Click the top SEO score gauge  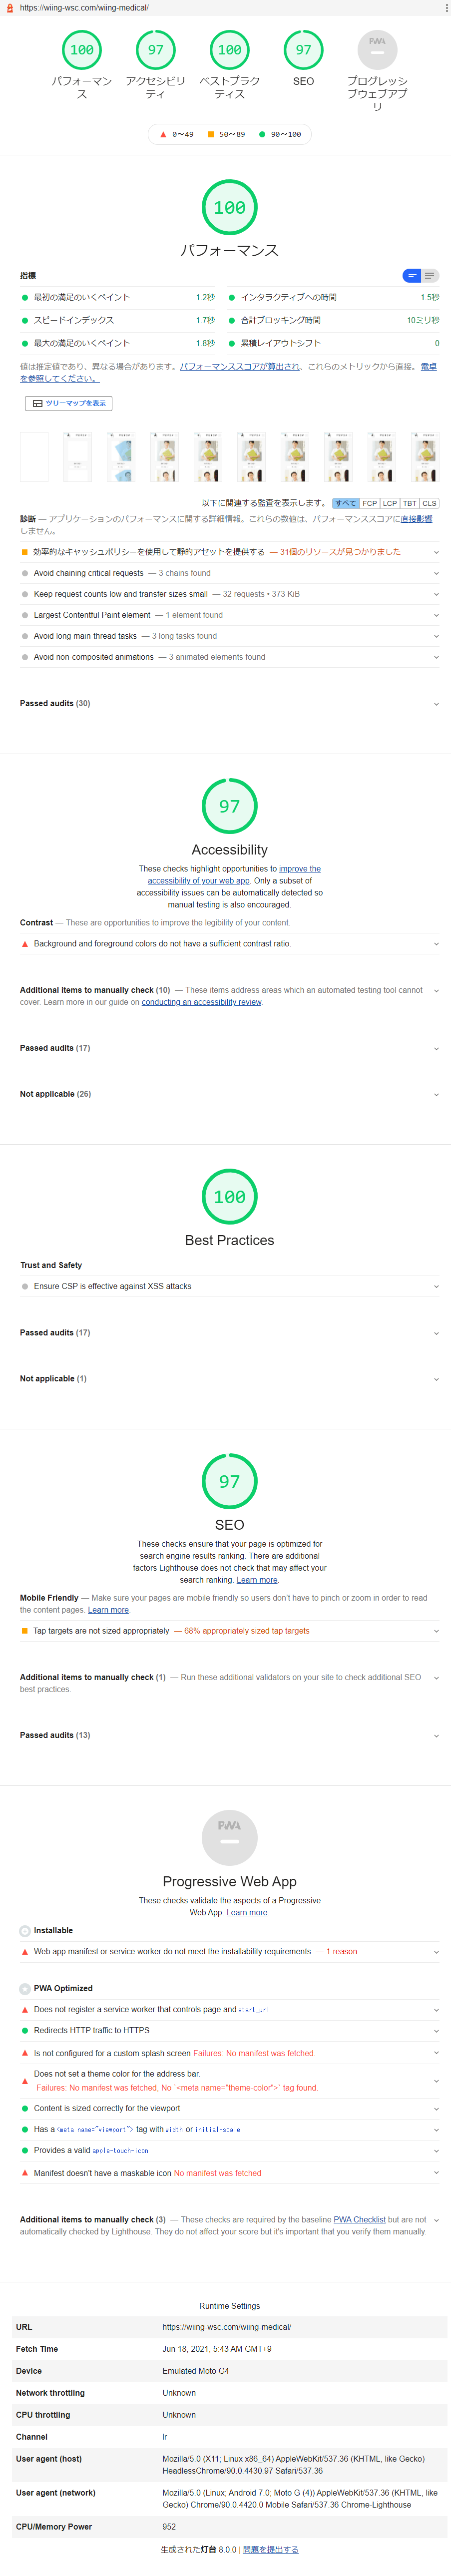click(303, 49)
